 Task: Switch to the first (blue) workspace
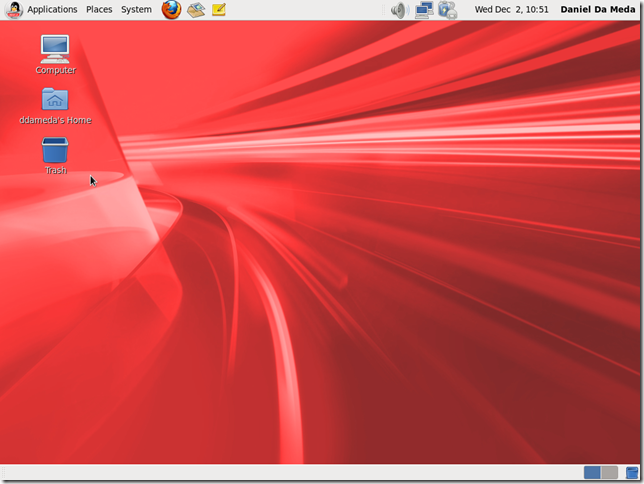coord(592,472)
